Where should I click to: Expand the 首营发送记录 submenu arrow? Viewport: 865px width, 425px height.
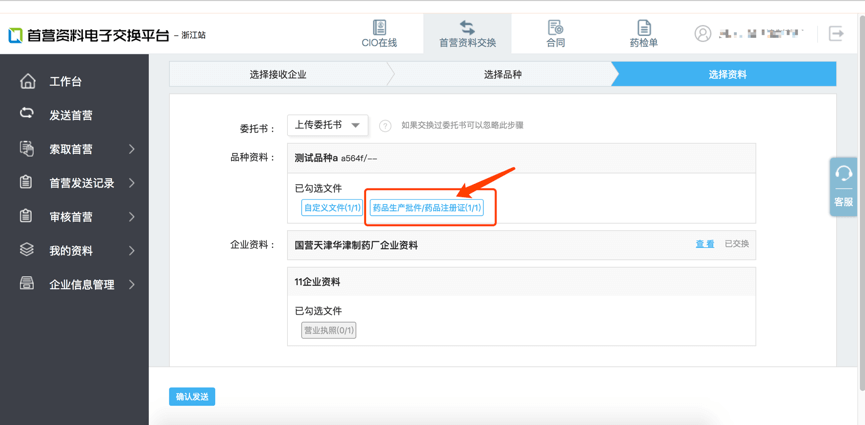[x=132, y=183]
